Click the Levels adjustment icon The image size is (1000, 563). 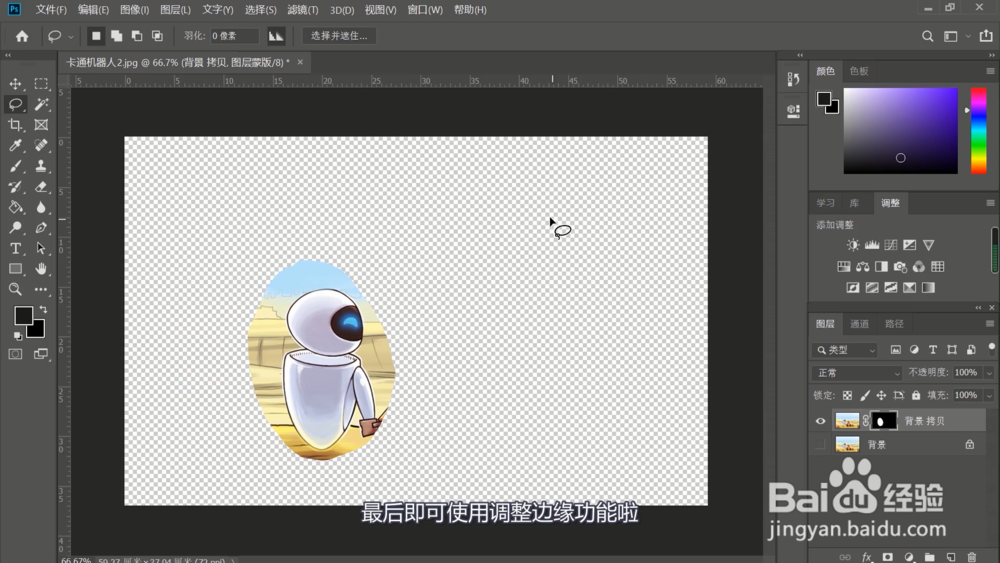tap(872, 245)
